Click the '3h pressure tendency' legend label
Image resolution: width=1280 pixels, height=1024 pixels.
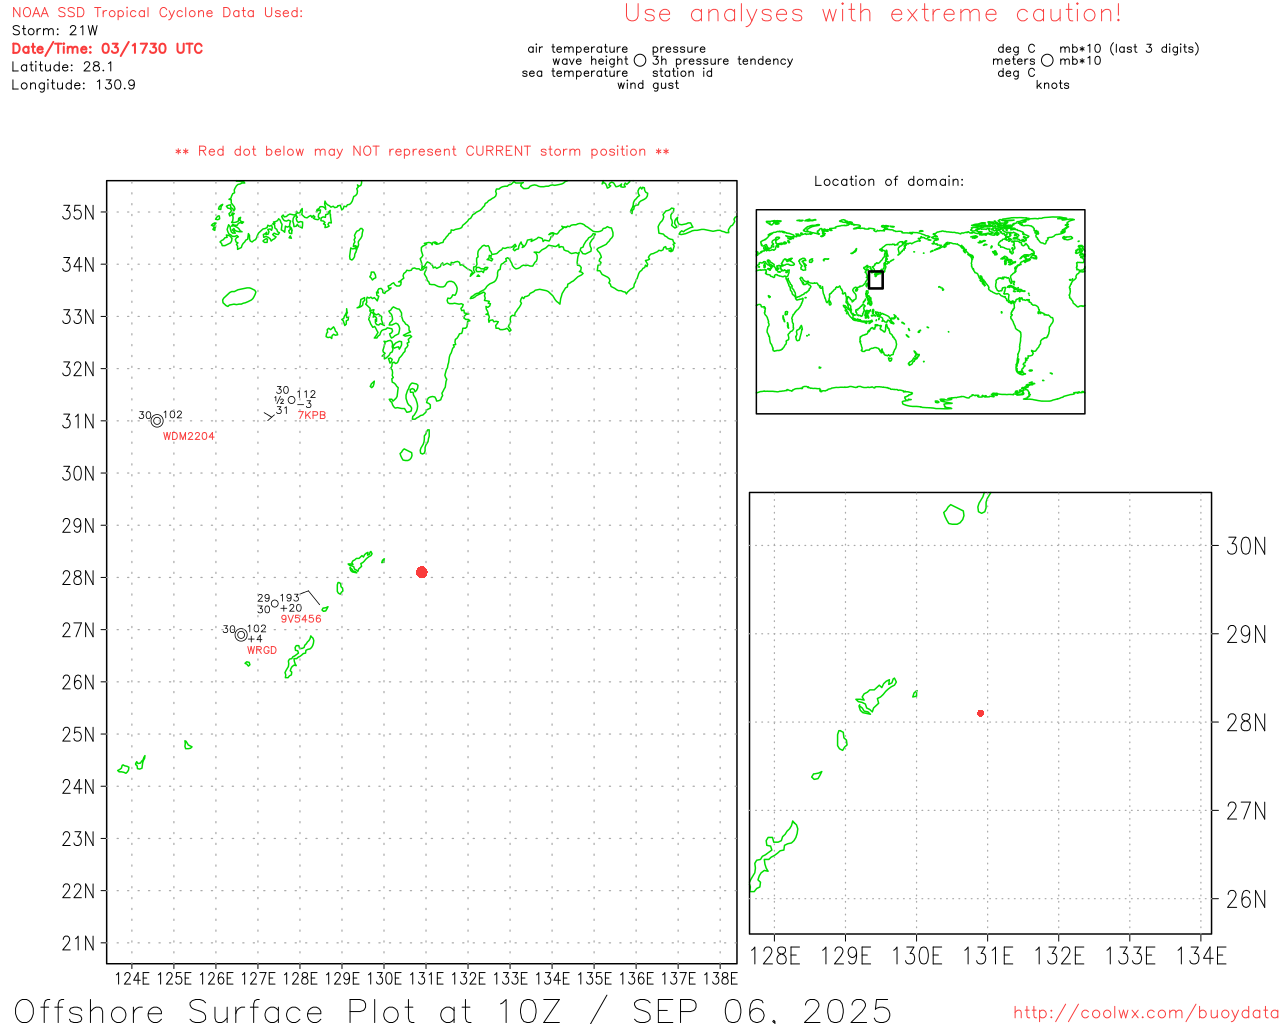tap(723, 61)
